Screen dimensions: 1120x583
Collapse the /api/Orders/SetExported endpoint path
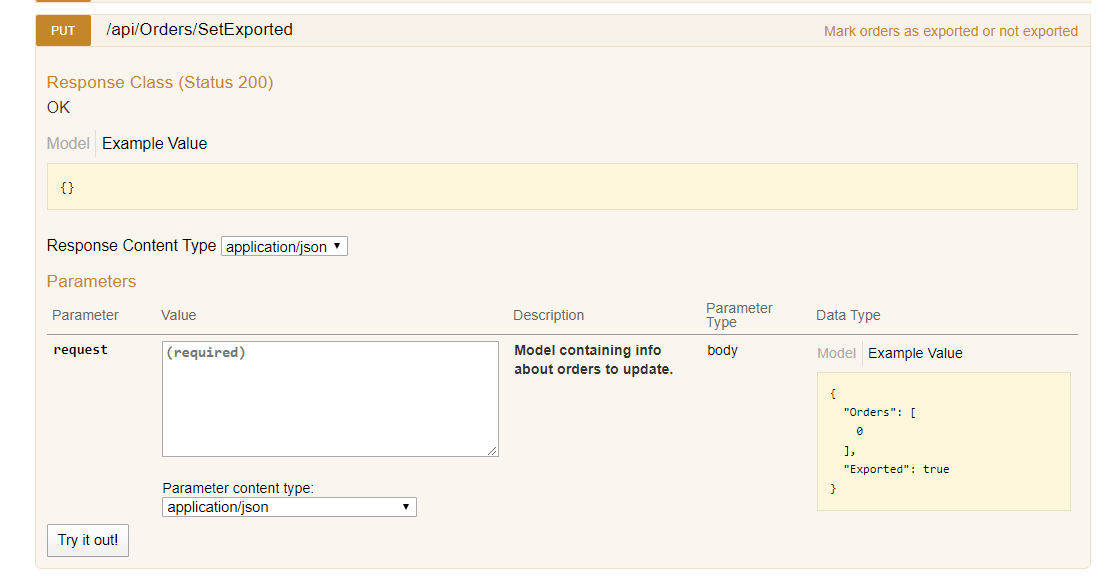[199, 29]
